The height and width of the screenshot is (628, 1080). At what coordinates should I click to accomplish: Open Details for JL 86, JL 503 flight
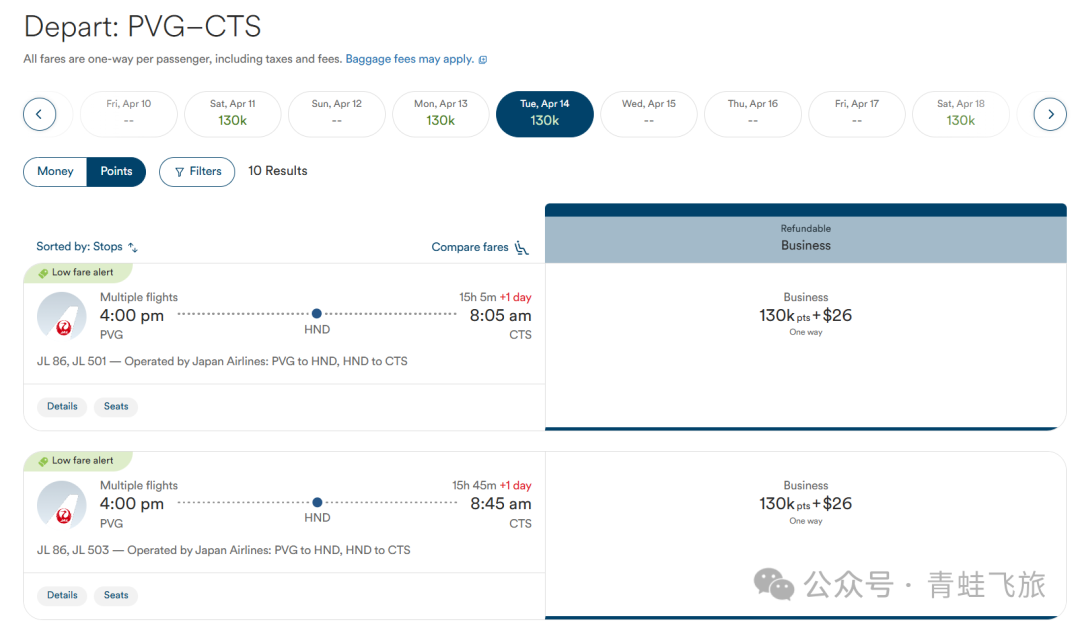(x=62, y=595)
